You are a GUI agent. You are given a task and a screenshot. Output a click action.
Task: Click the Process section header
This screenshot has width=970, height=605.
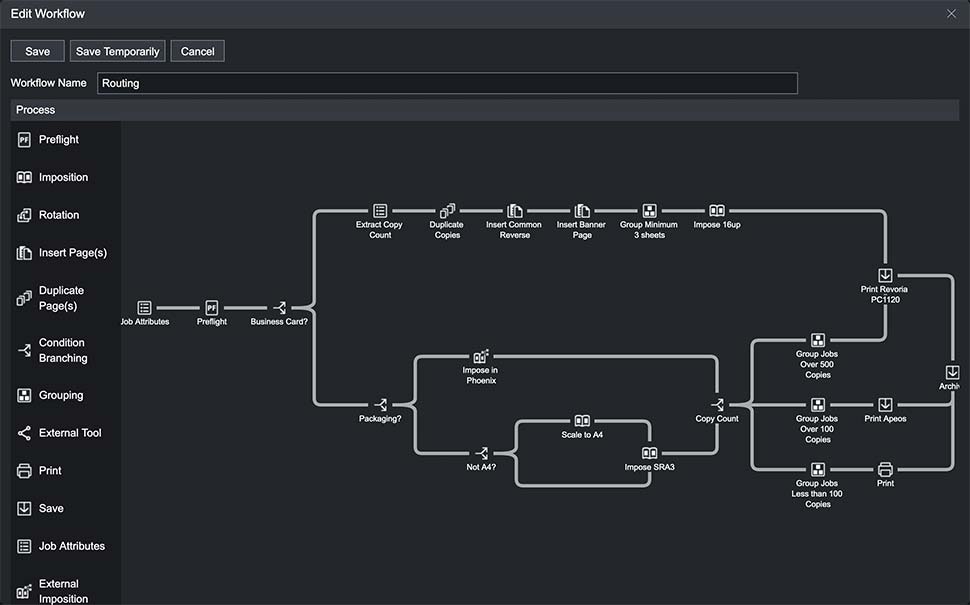coord(485,110)
